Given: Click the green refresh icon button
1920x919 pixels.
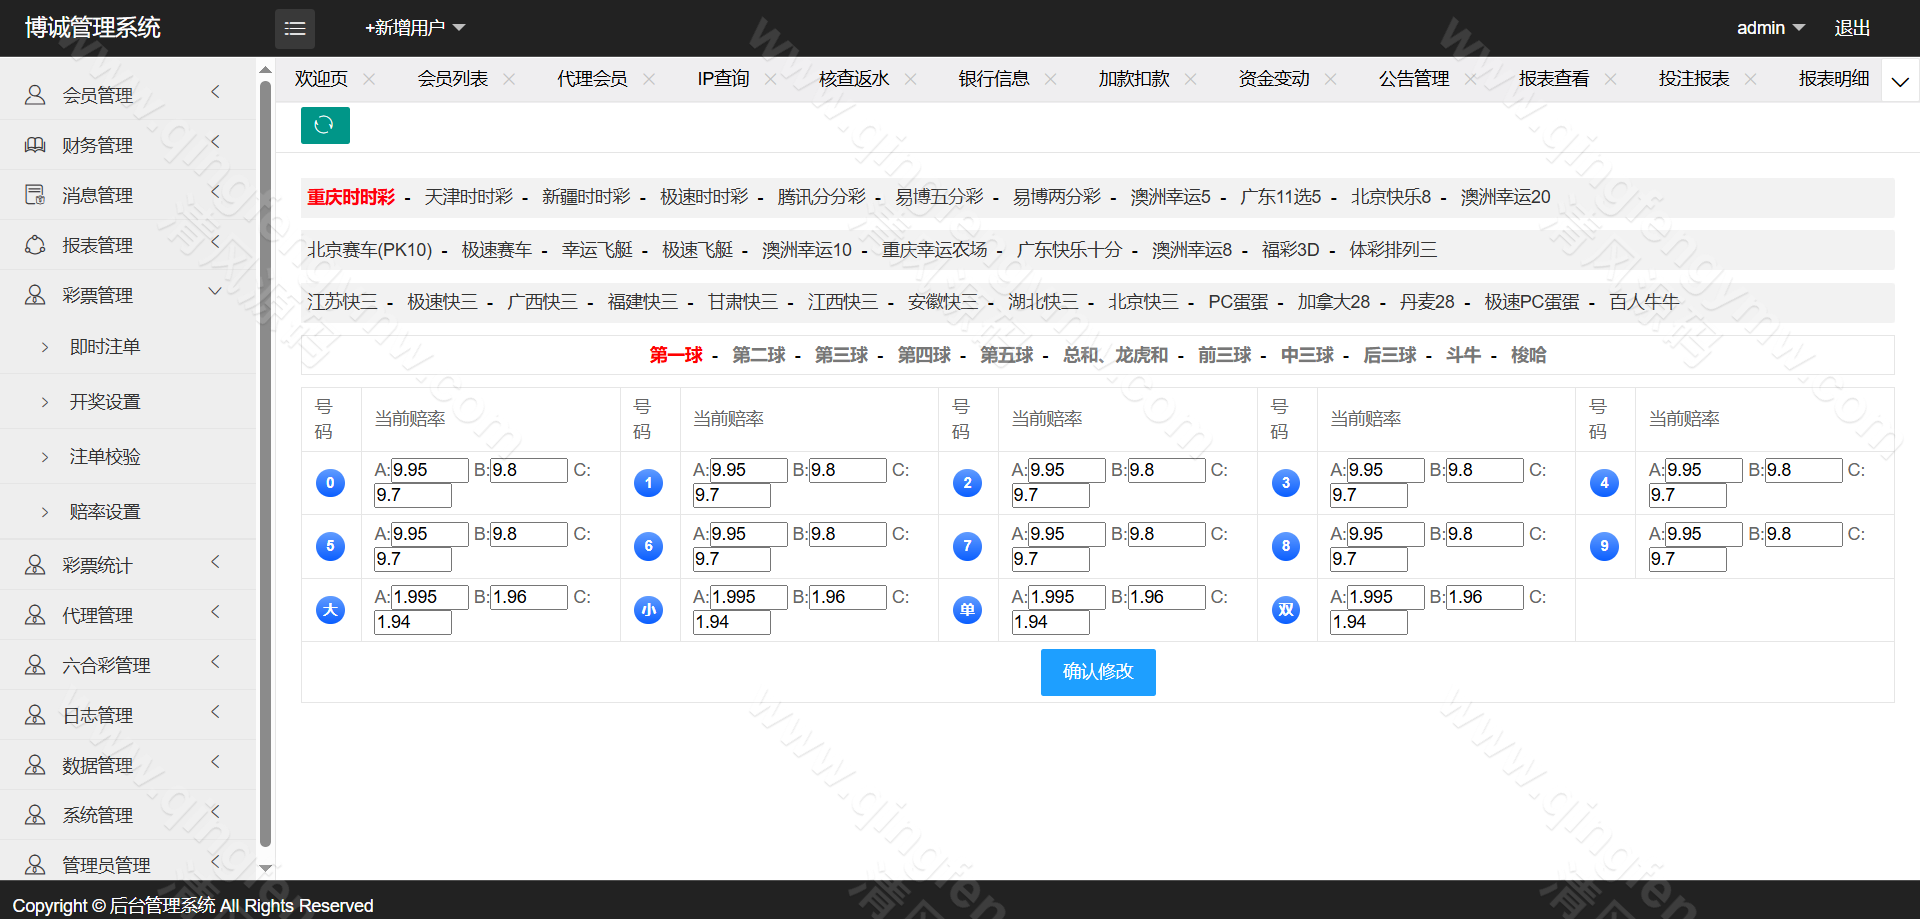Looking at the screenshot, I should [324, 125].
